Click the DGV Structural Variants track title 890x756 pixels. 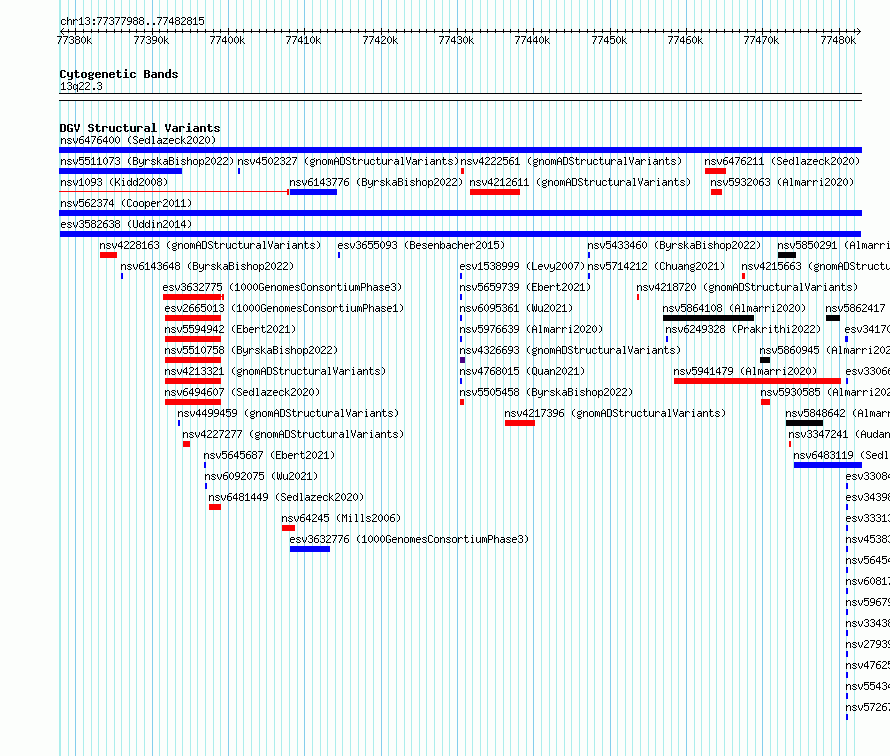tap(140, 128)
